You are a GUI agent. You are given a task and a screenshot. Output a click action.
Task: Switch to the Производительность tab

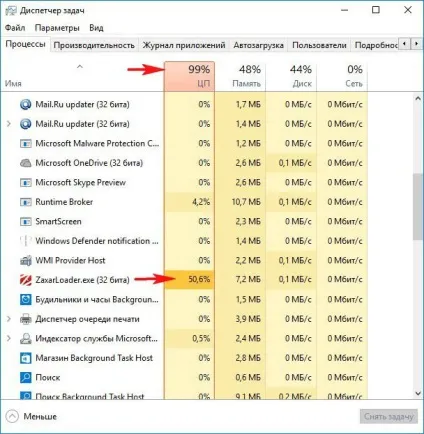pyautogui.click(x=94, y=45)
